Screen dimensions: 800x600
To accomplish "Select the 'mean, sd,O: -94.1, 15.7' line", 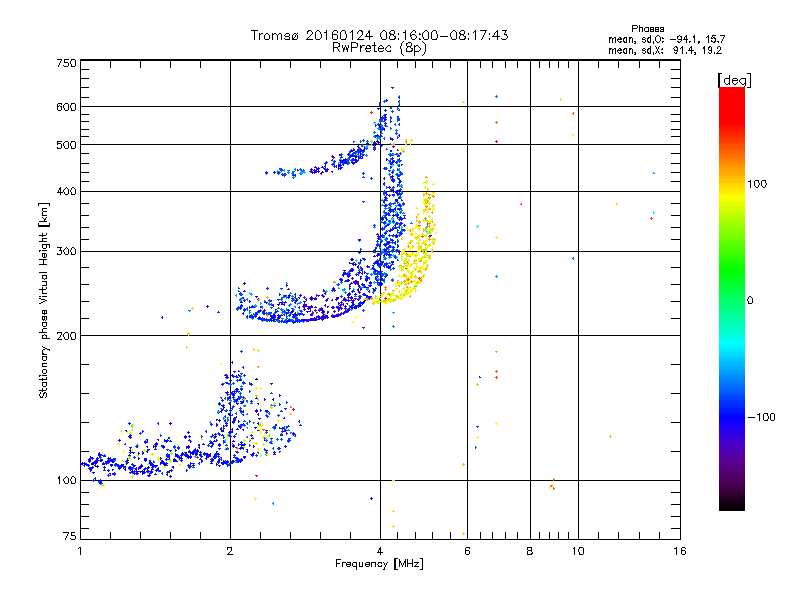I will click(x=666, y=39).
